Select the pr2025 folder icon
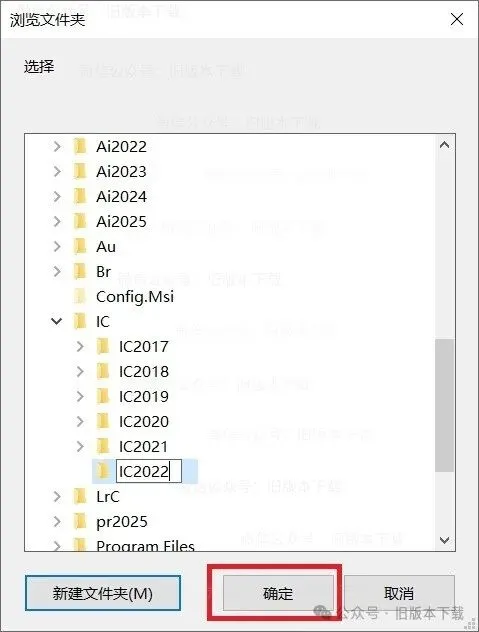Viewport: 479px width, 632px height. click(x=80, y=521)
